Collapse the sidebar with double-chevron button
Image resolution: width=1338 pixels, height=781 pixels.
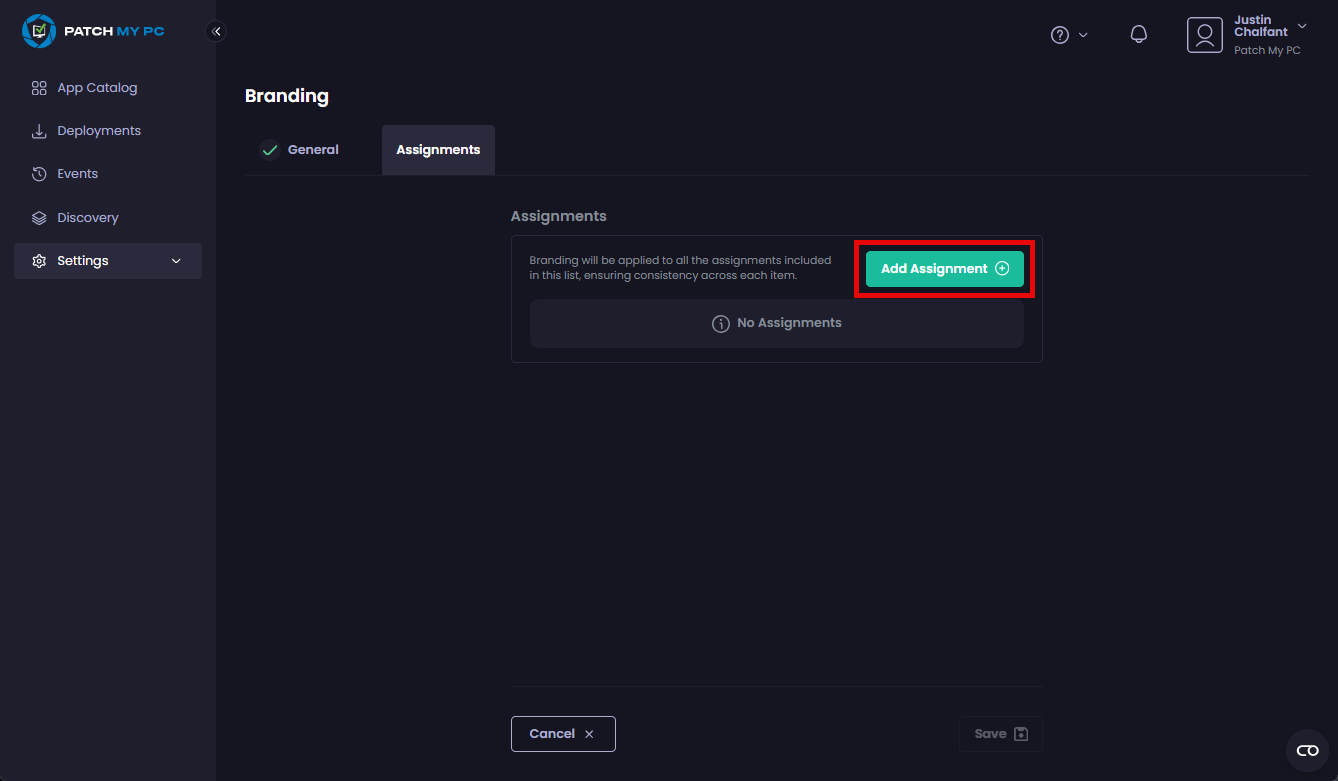point(216,31)
